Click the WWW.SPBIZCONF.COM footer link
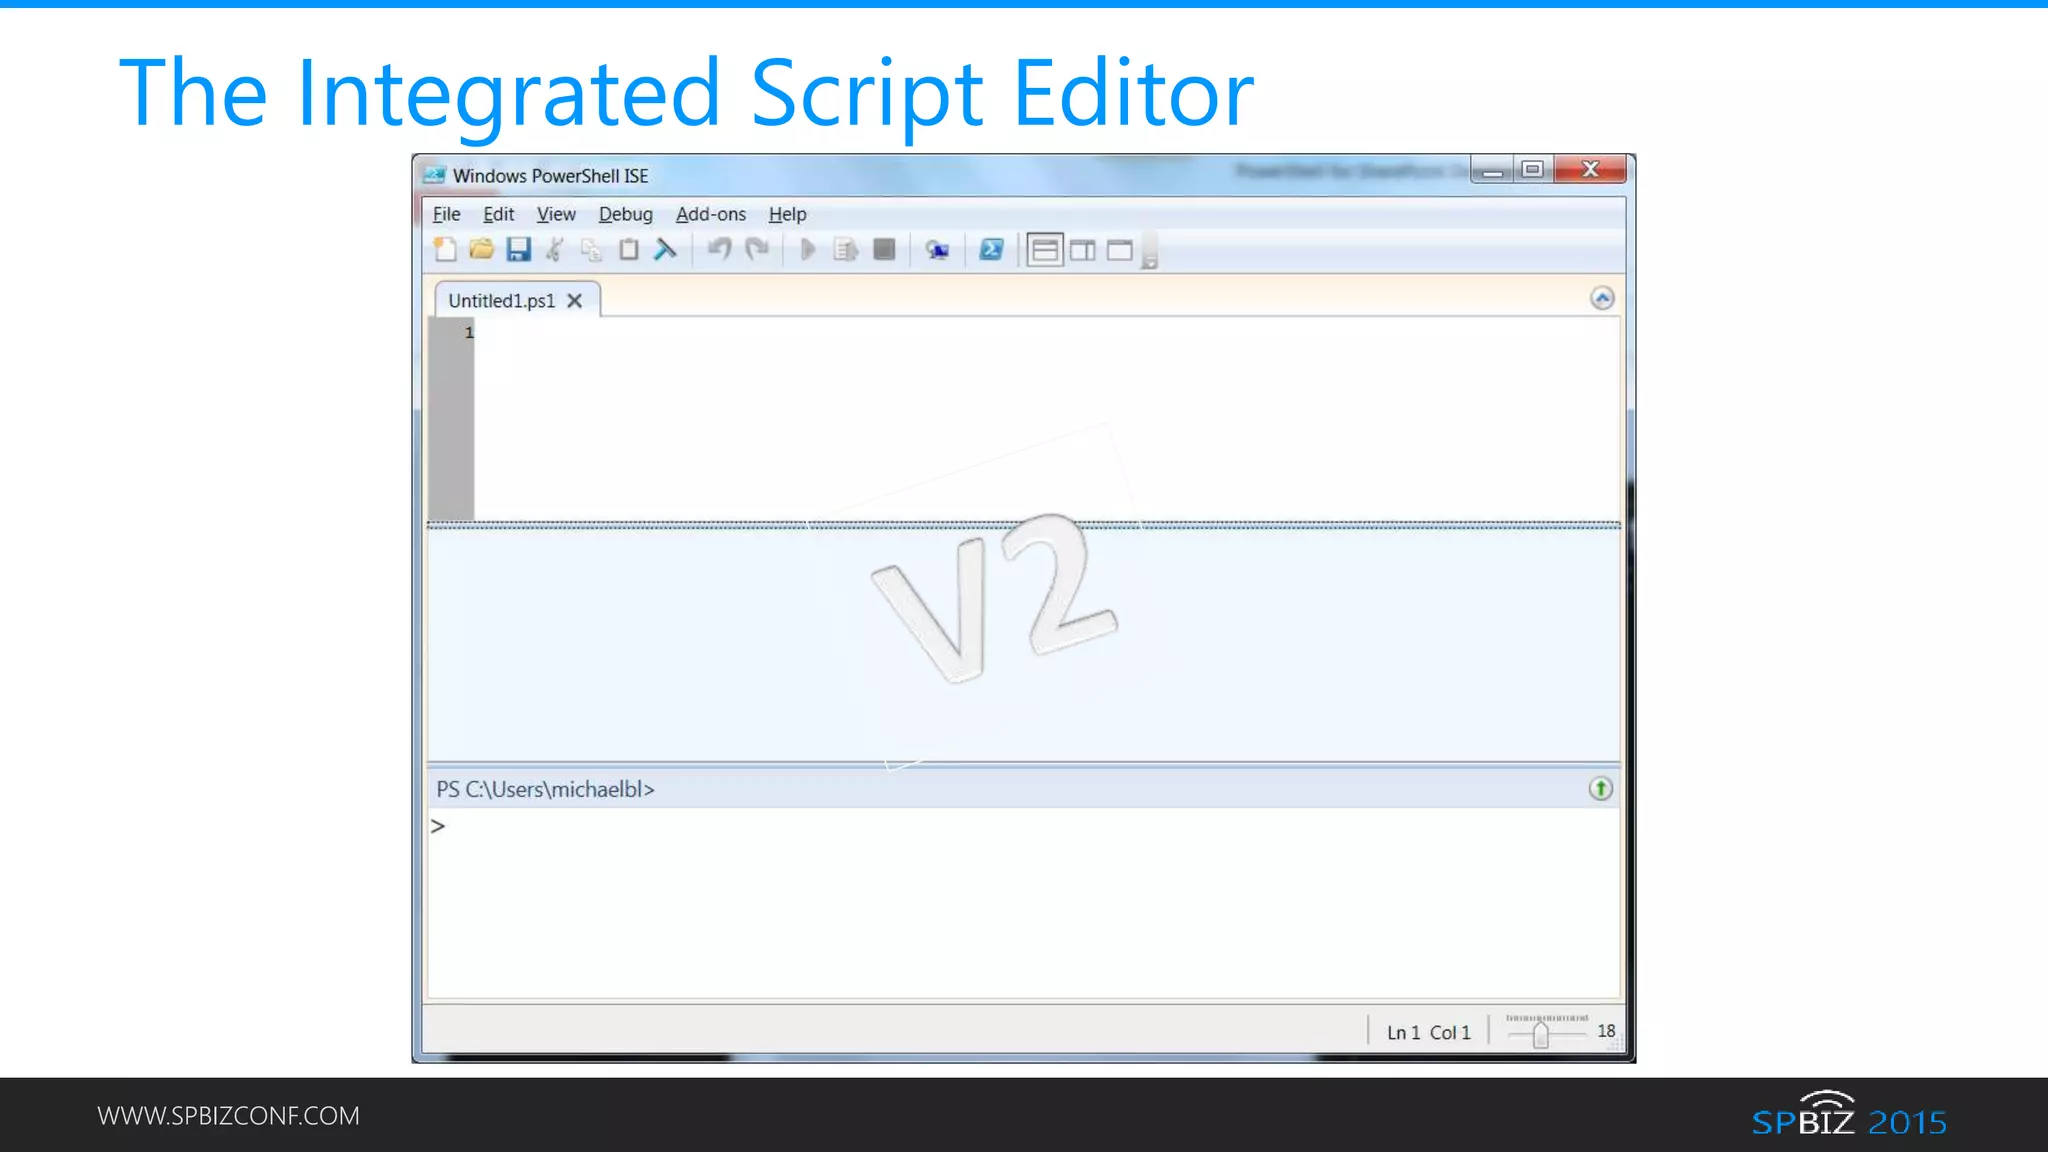Screen dimensions: 2048x1152 (228, 1116)
